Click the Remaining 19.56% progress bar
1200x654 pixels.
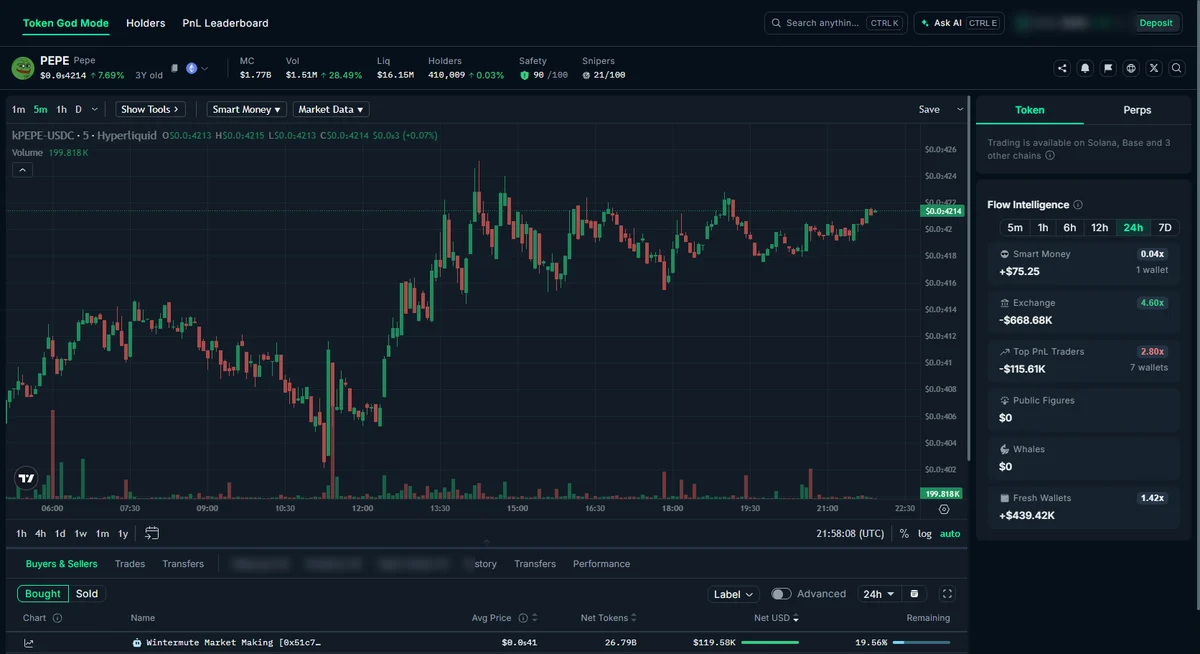[x=920, y=642]
